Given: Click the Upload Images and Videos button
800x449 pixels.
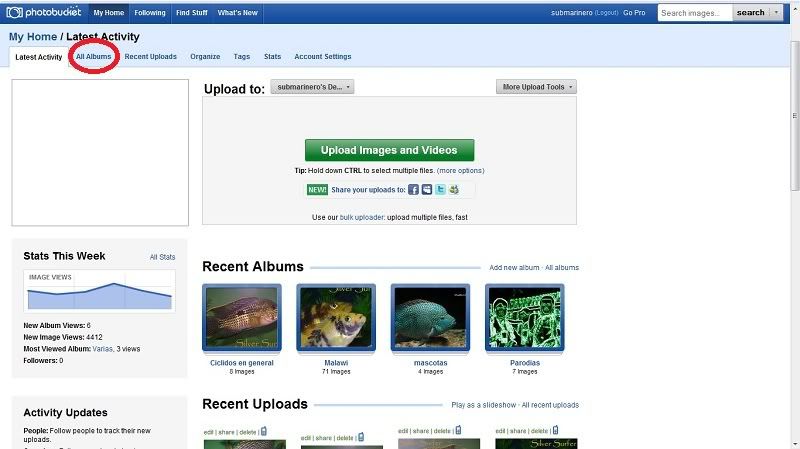Looking at the screenshot, I should (x=389, y=150).
